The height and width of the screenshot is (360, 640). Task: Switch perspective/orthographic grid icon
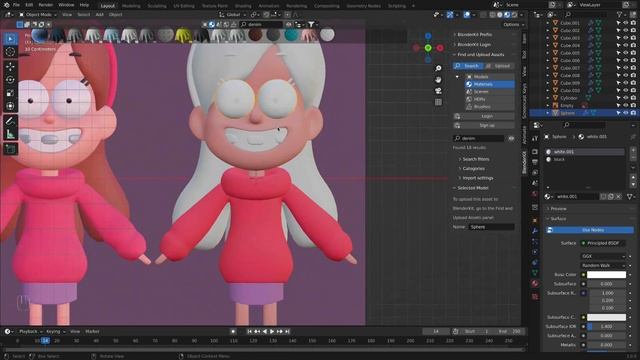point(438,102)
